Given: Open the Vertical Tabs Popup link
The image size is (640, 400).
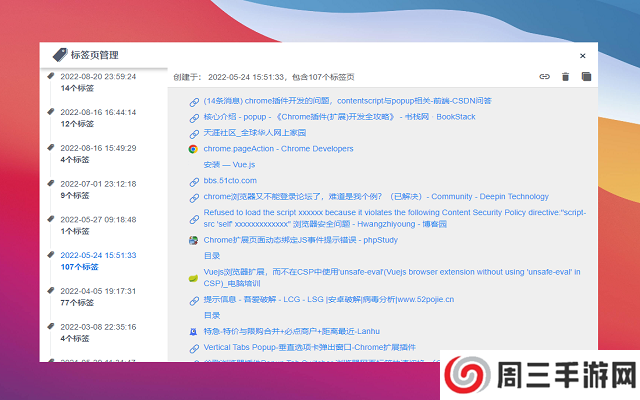Looking at the screenshot, I should (x=309, y=347).
